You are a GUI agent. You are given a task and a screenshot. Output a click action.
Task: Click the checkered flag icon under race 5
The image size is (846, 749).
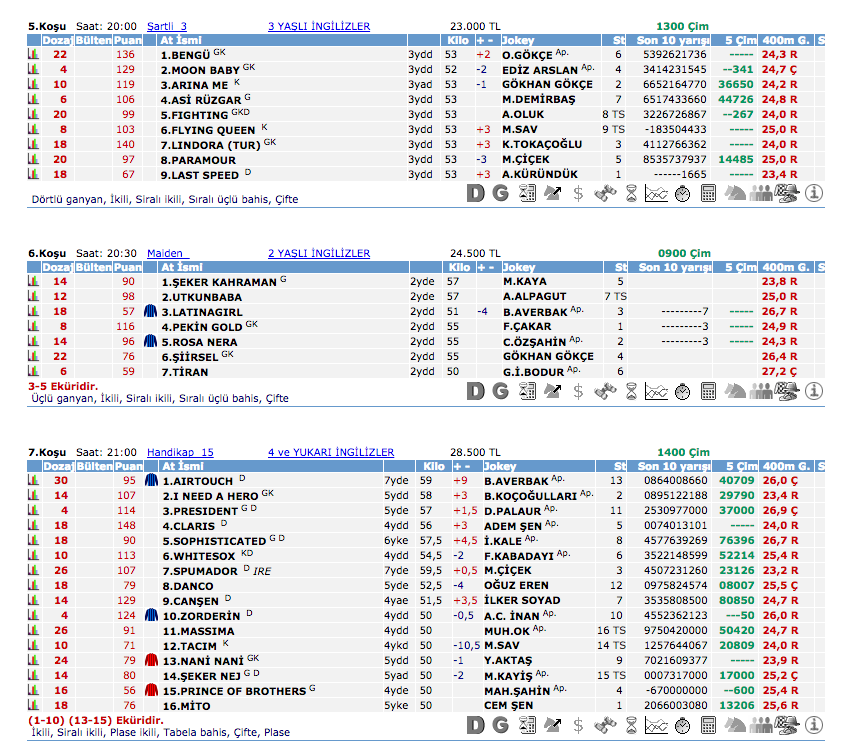tap(787, 193)
